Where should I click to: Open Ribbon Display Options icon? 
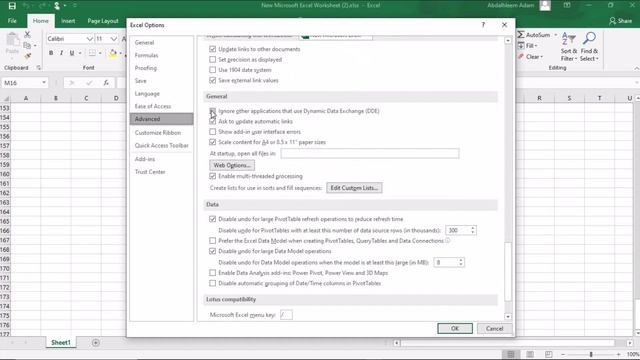click(567, 5)
